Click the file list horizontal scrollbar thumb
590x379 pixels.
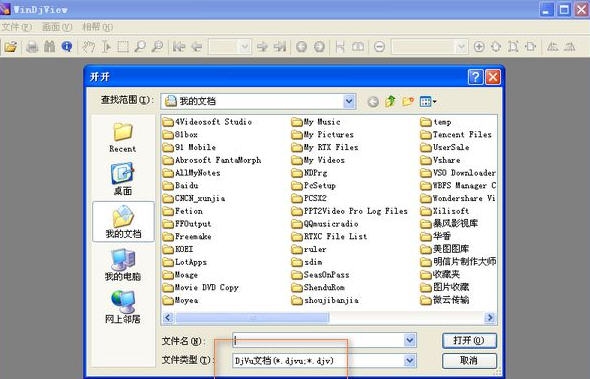coord(252,318)
